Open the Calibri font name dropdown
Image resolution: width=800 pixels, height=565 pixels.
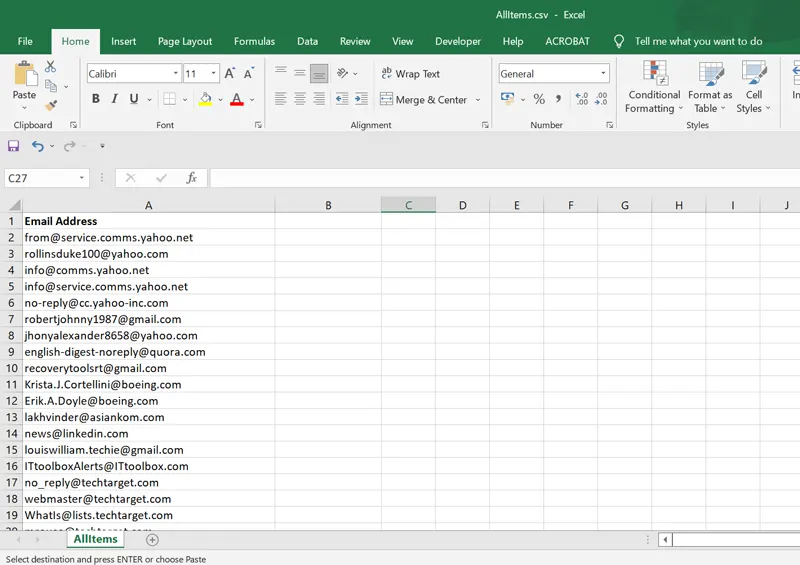176,73
